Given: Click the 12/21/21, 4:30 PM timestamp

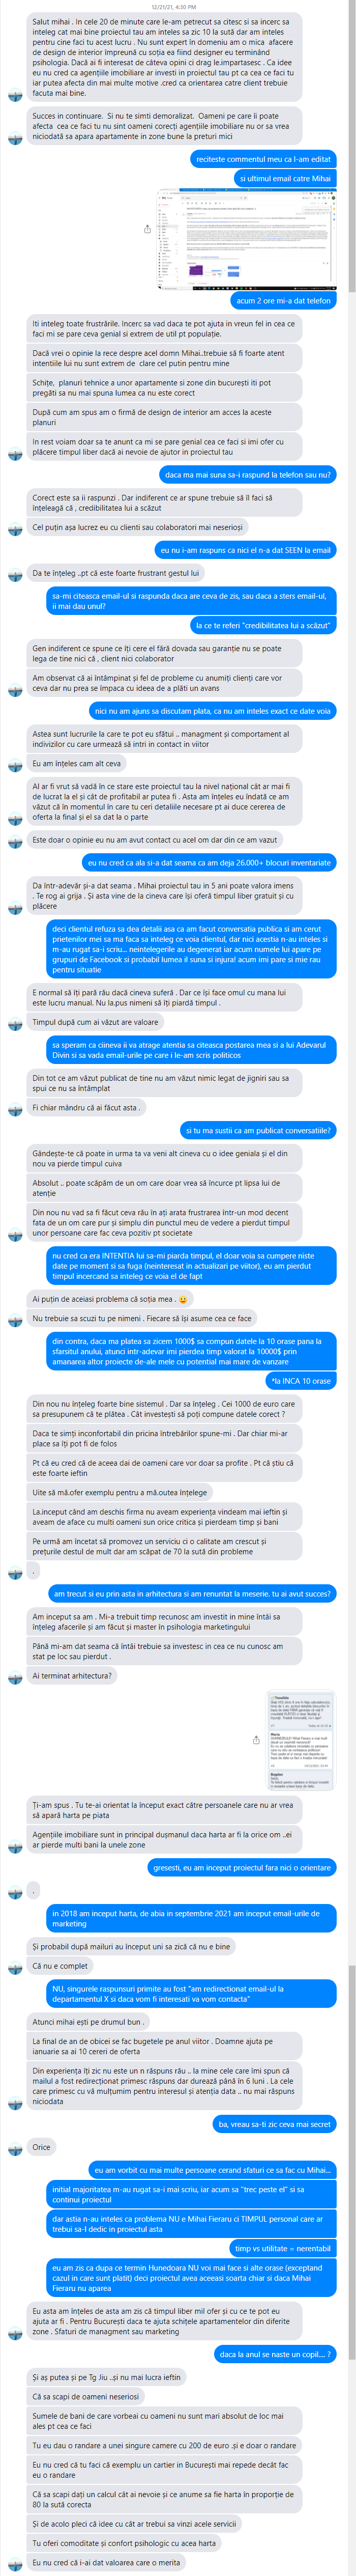Looking at the screenshot, I should tap(174, 7).
